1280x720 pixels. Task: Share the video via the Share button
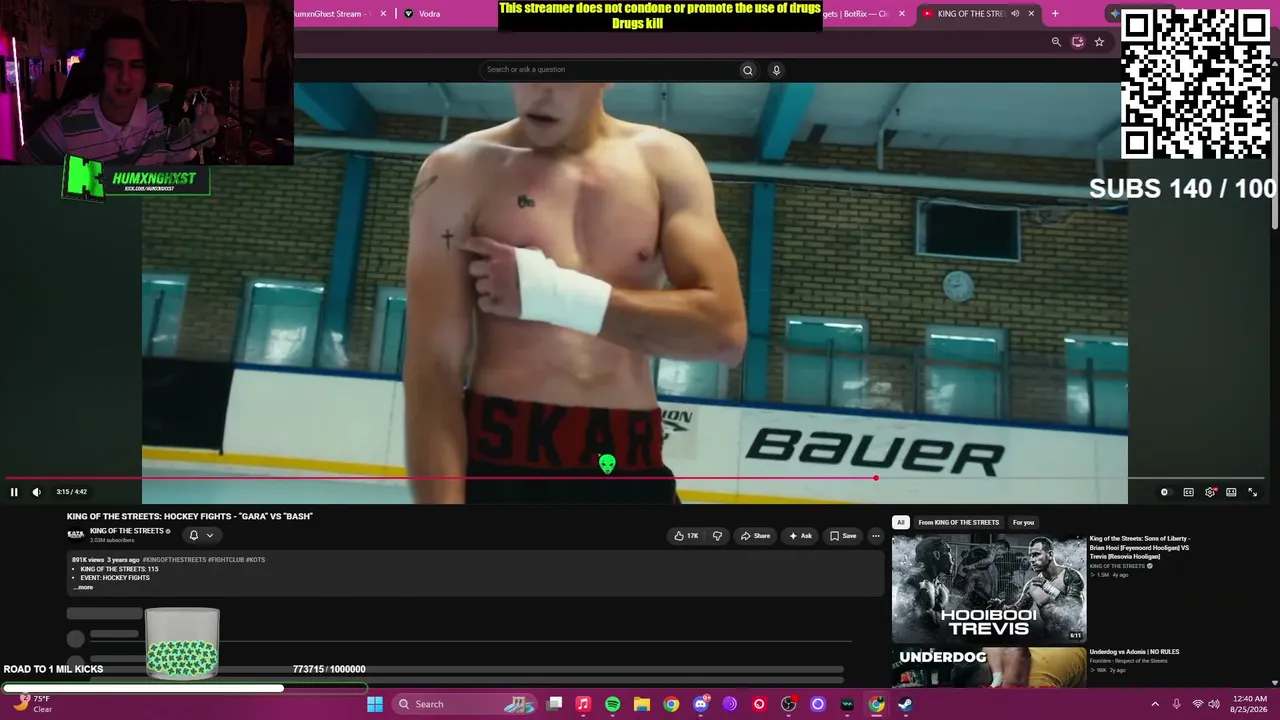[755, 536]
